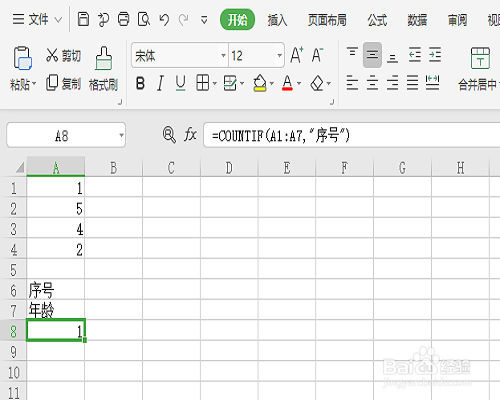500x400 pixels.
Task: Increase font size with A+ icon
Action: click(296, 55)
